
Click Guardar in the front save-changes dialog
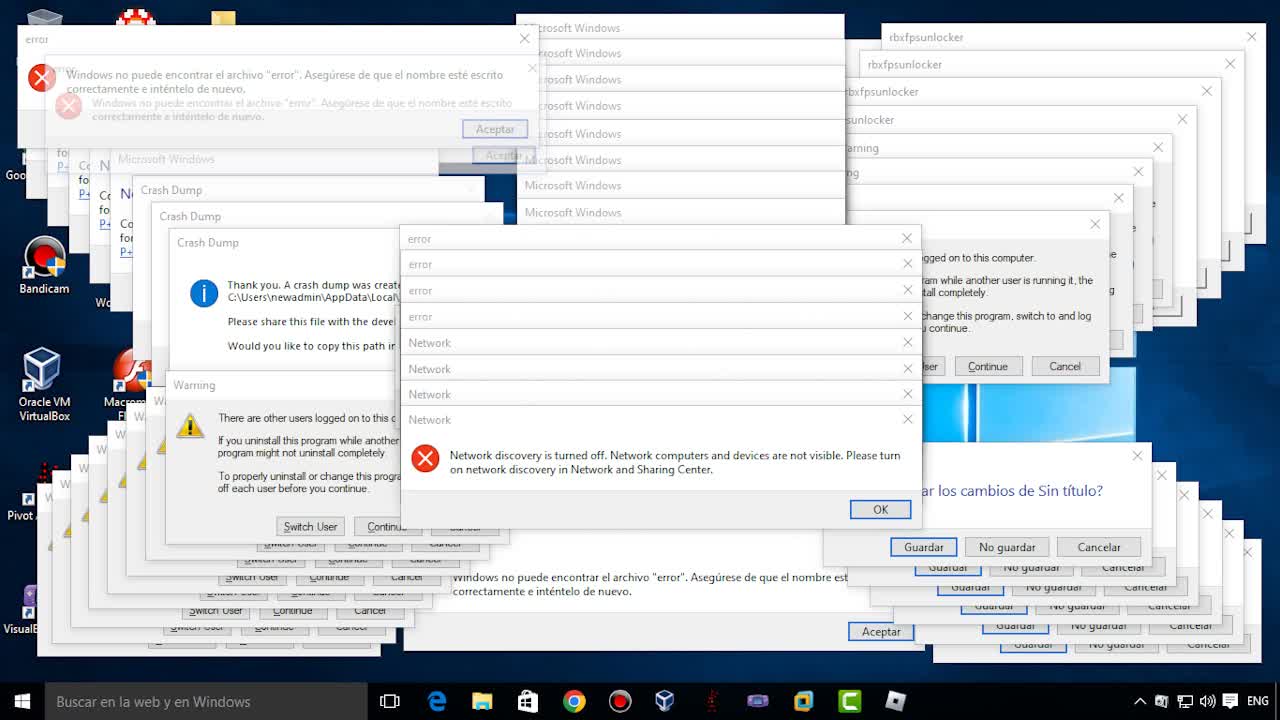click(x=924, y=547)
